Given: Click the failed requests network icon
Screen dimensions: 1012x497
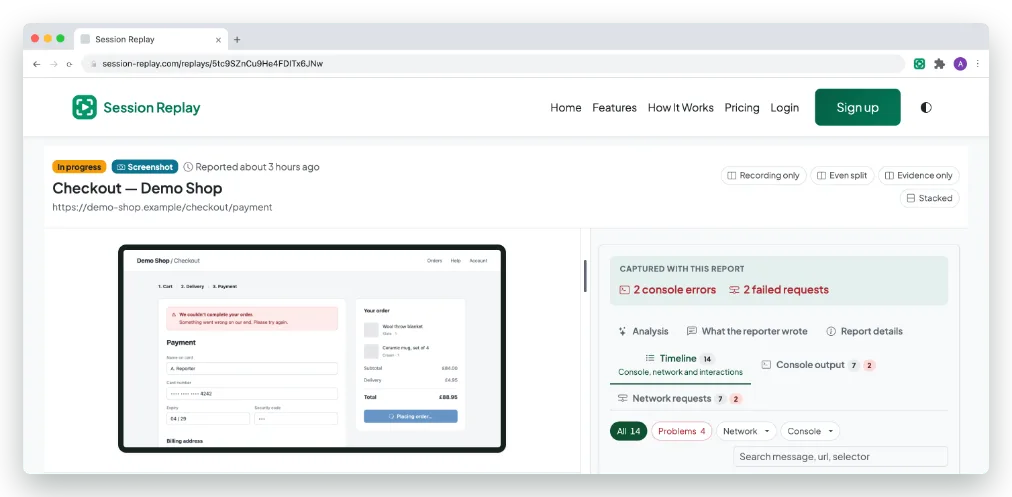Looking at the screenshot, I should pos(734,290).
